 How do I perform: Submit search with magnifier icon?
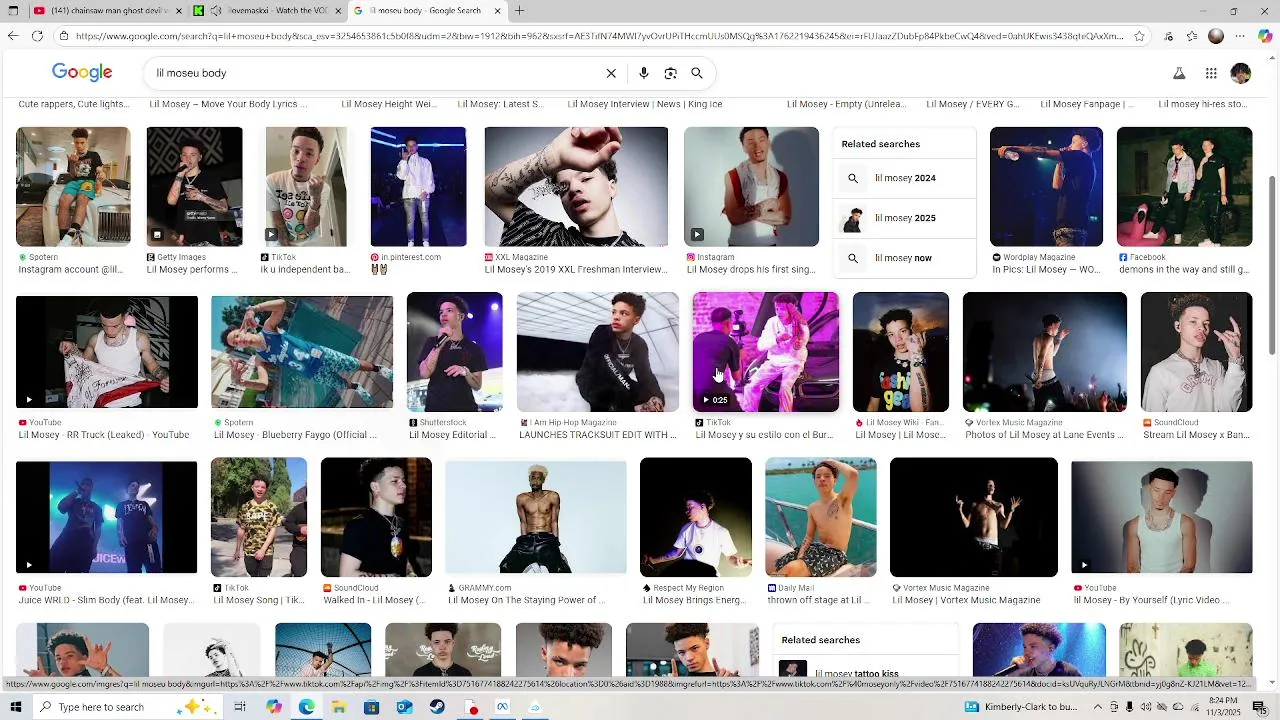[x=697, y=73]
